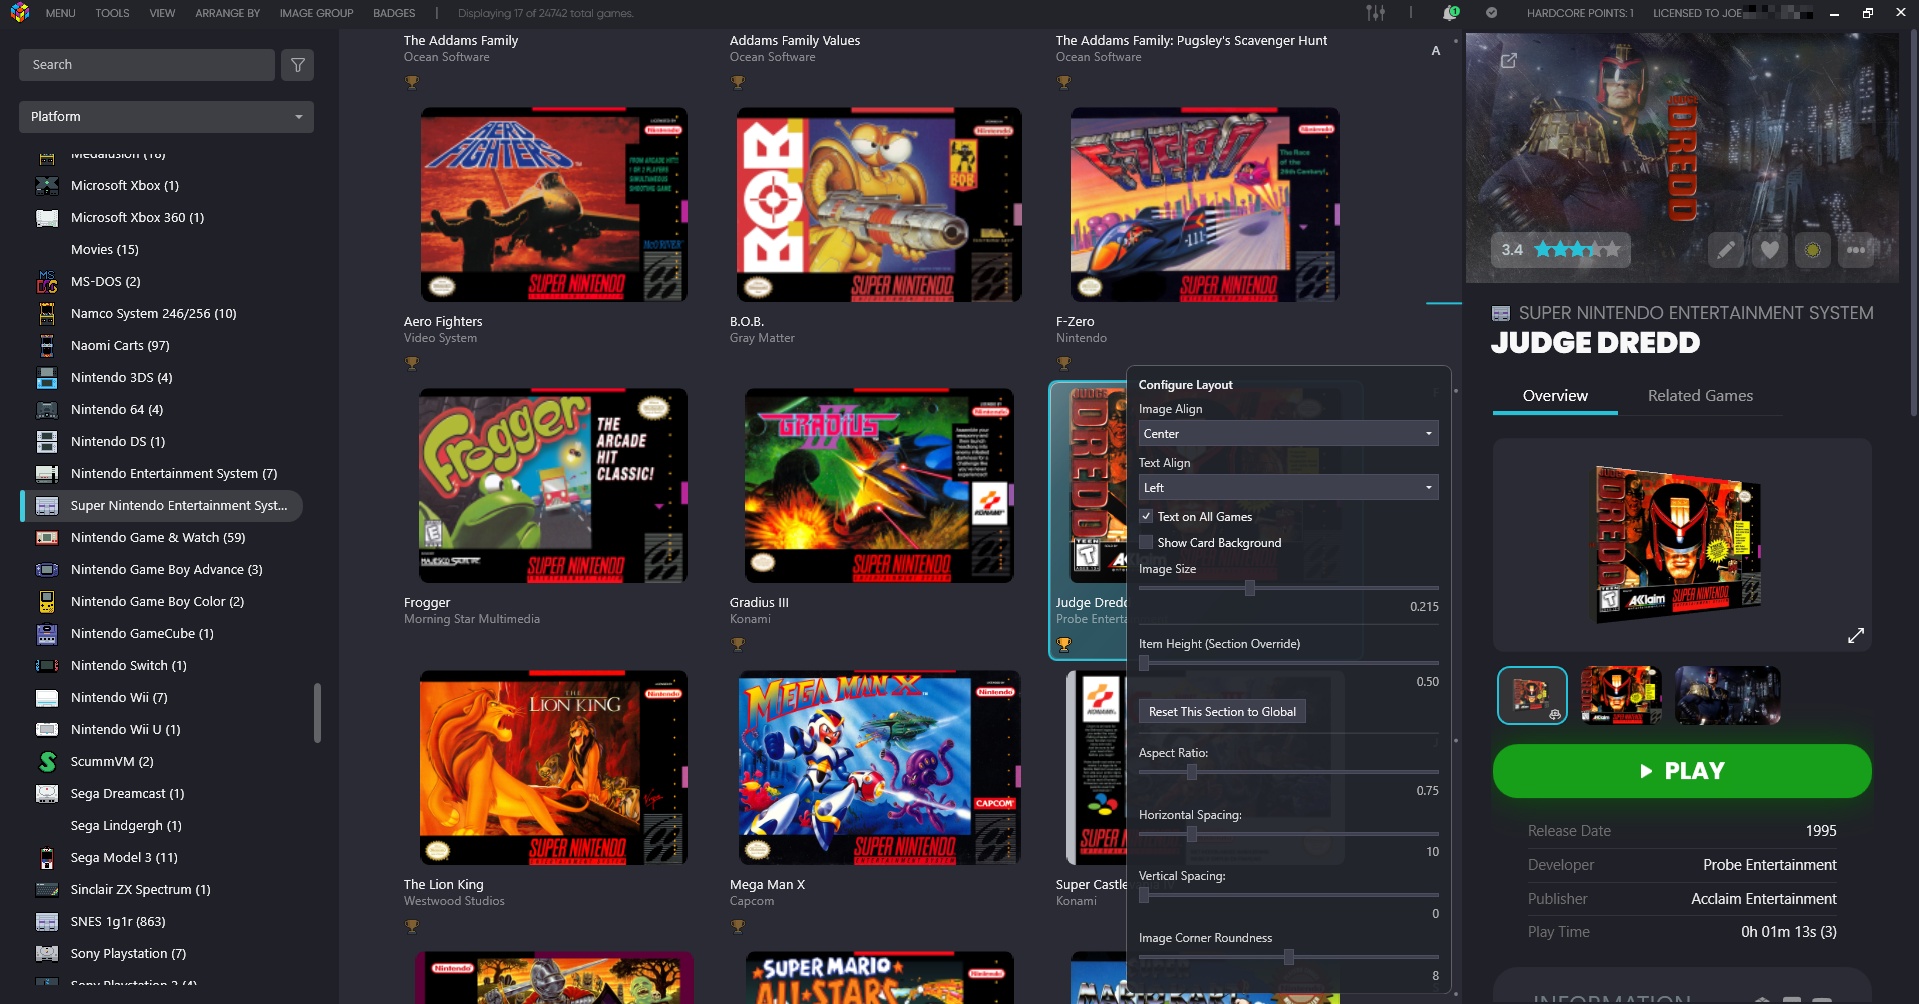Select the front box art thumbnail

pyautogui.click(x=1621, y=695)
